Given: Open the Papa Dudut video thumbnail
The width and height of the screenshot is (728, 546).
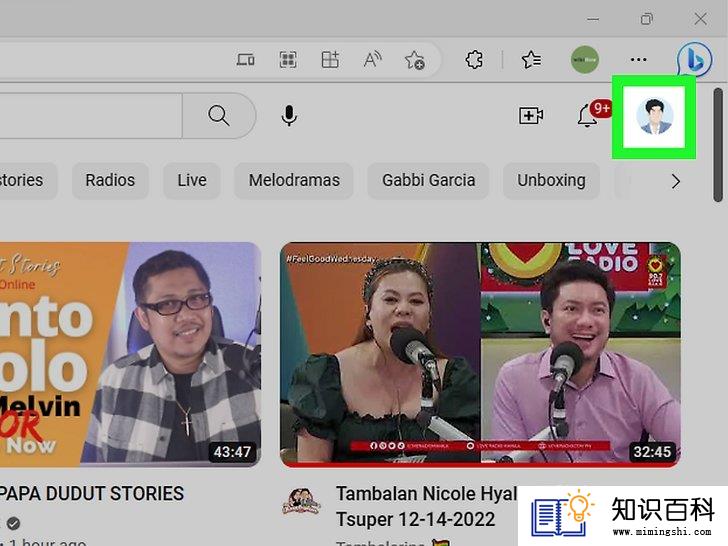Looking at the screenshot, I should [x=130, y=354].
